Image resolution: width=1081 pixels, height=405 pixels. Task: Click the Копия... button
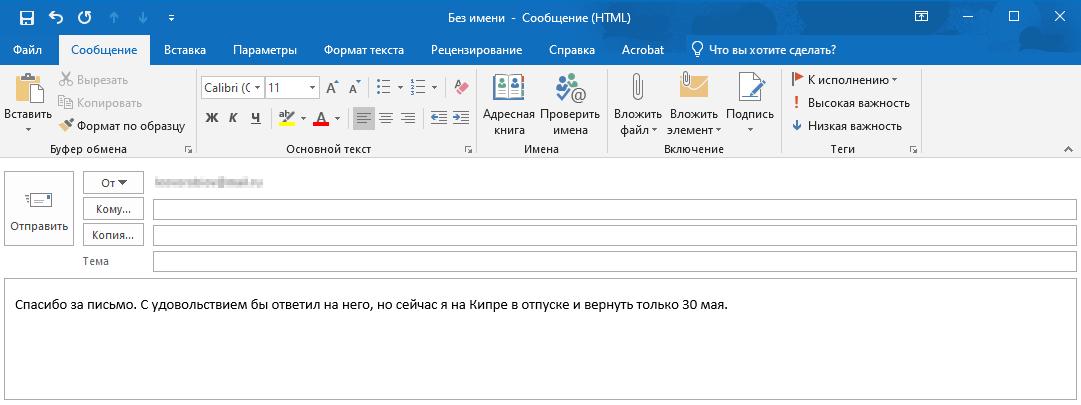(x=113, y=235)
